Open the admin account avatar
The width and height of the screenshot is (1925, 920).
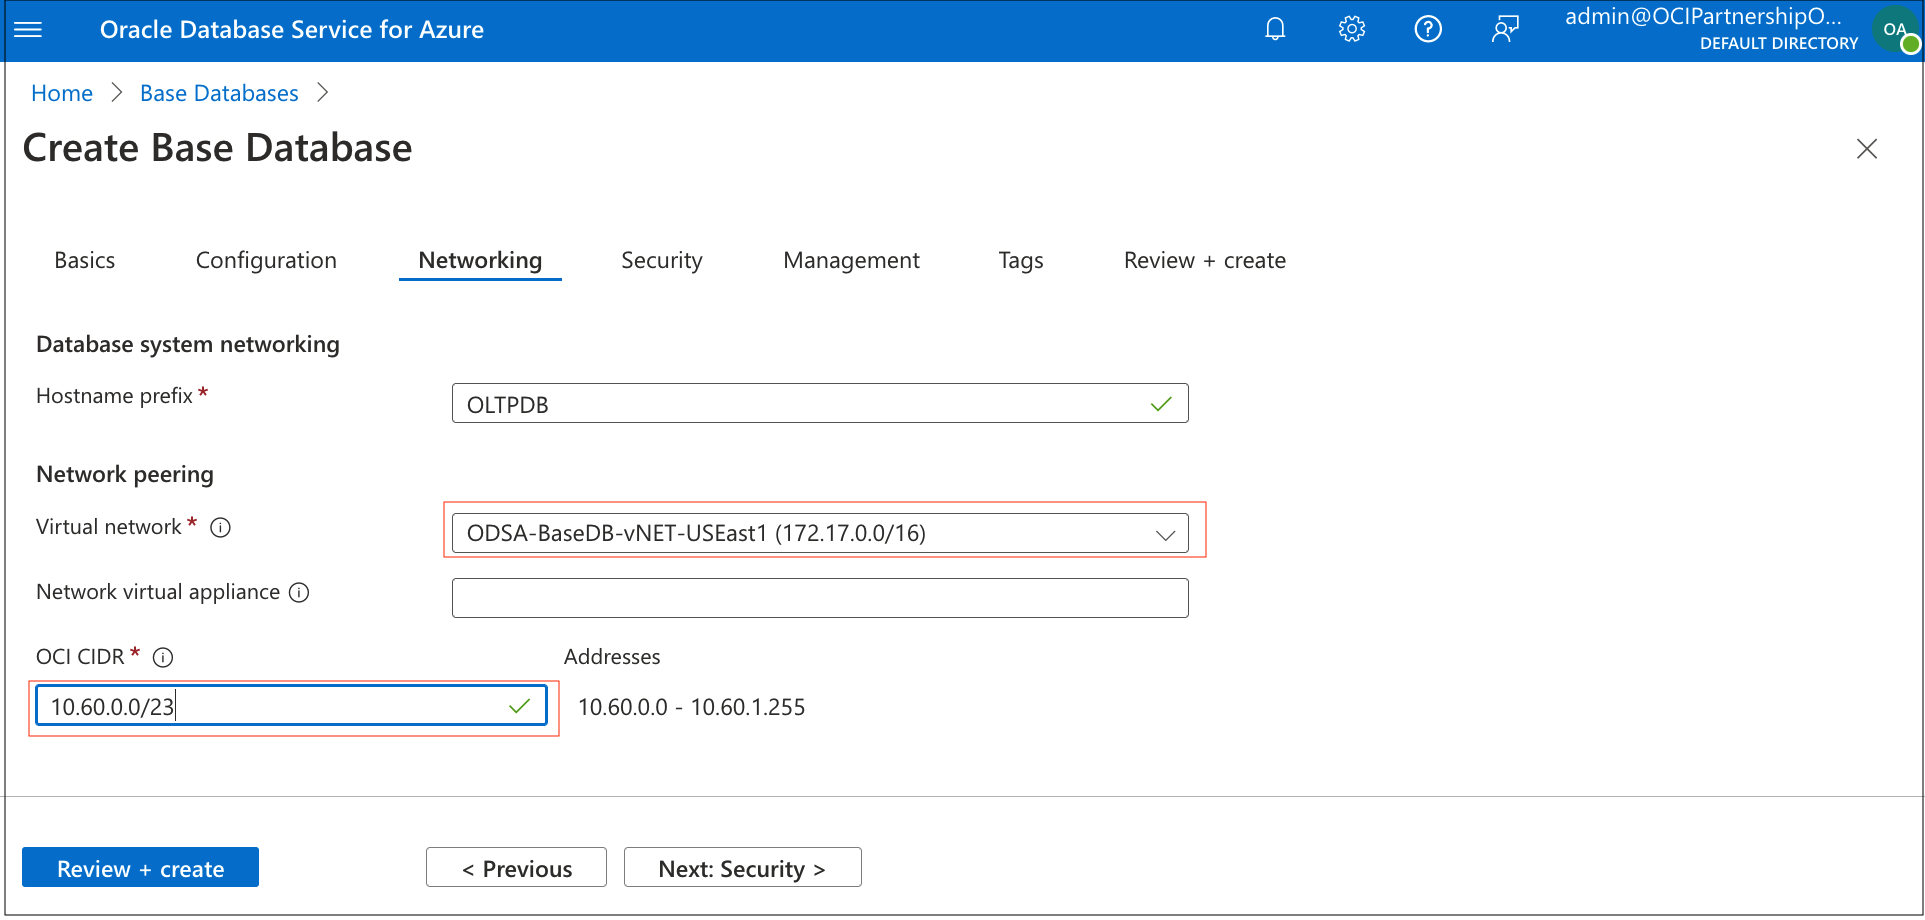(x=1895, y=29)
